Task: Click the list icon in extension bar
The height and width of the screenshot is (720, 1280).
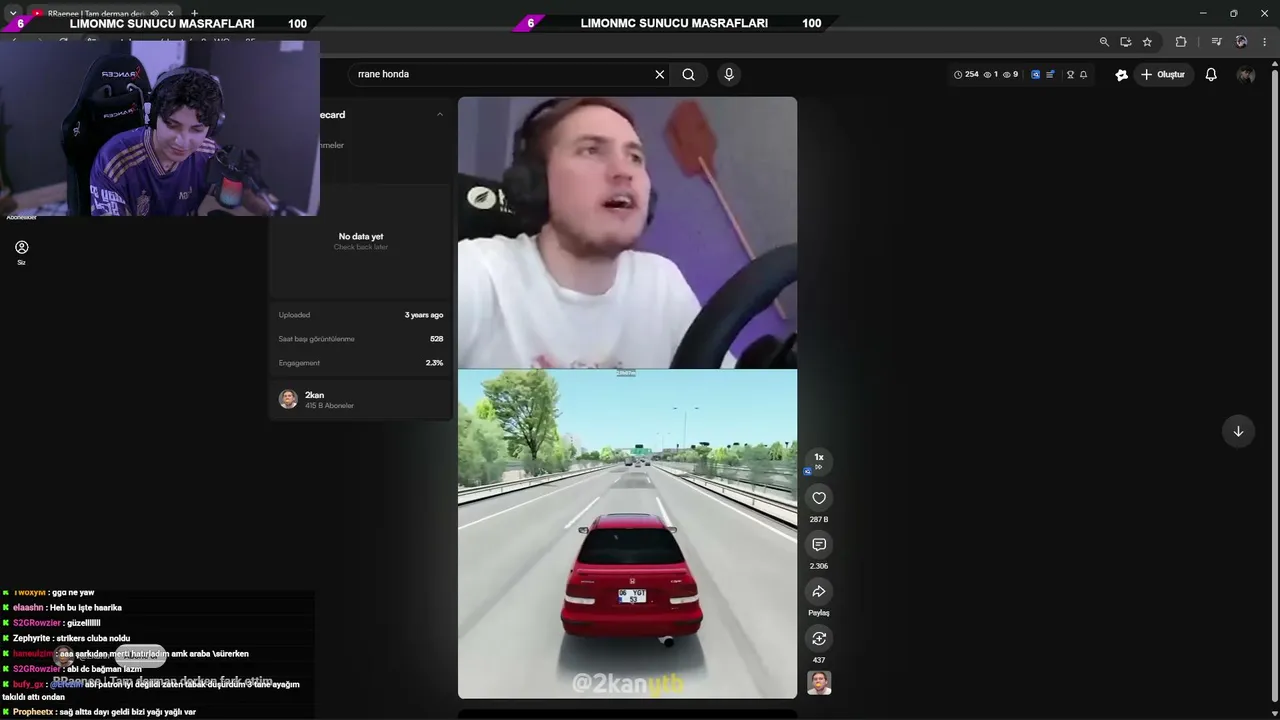Action: click(x=1050, y=74)
